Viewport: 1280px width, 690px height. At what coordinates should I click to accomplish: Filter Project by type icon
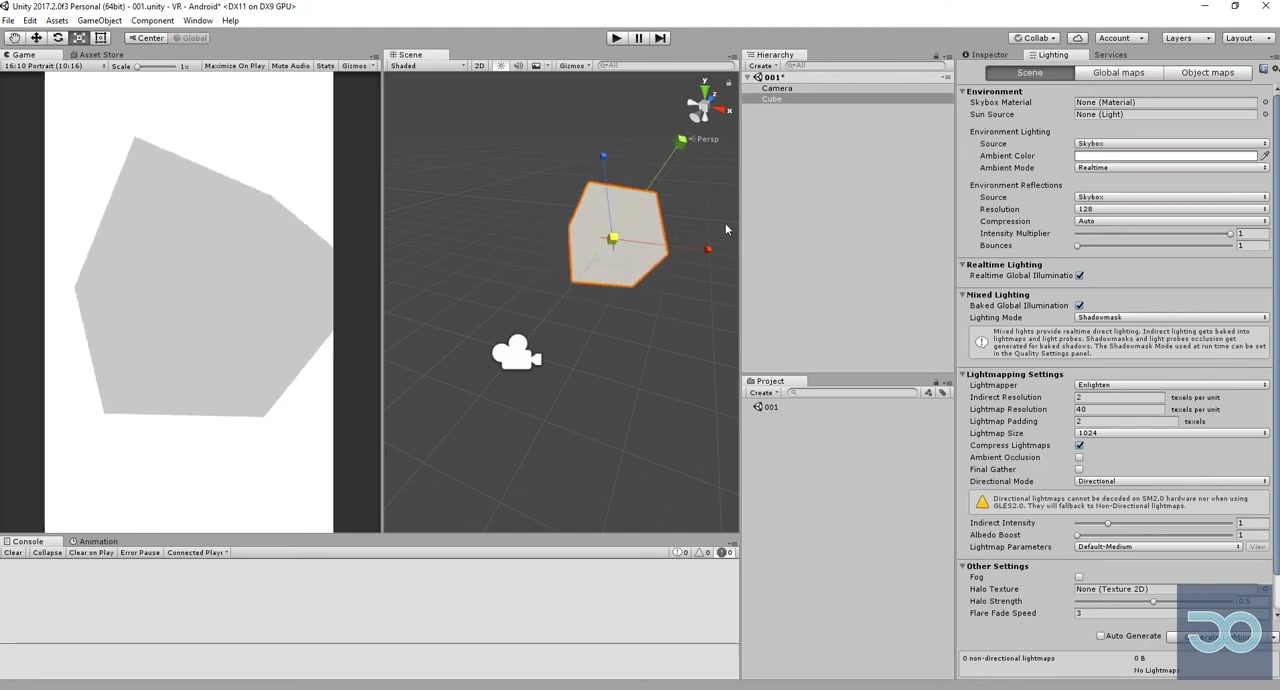(x=928, y=393)
